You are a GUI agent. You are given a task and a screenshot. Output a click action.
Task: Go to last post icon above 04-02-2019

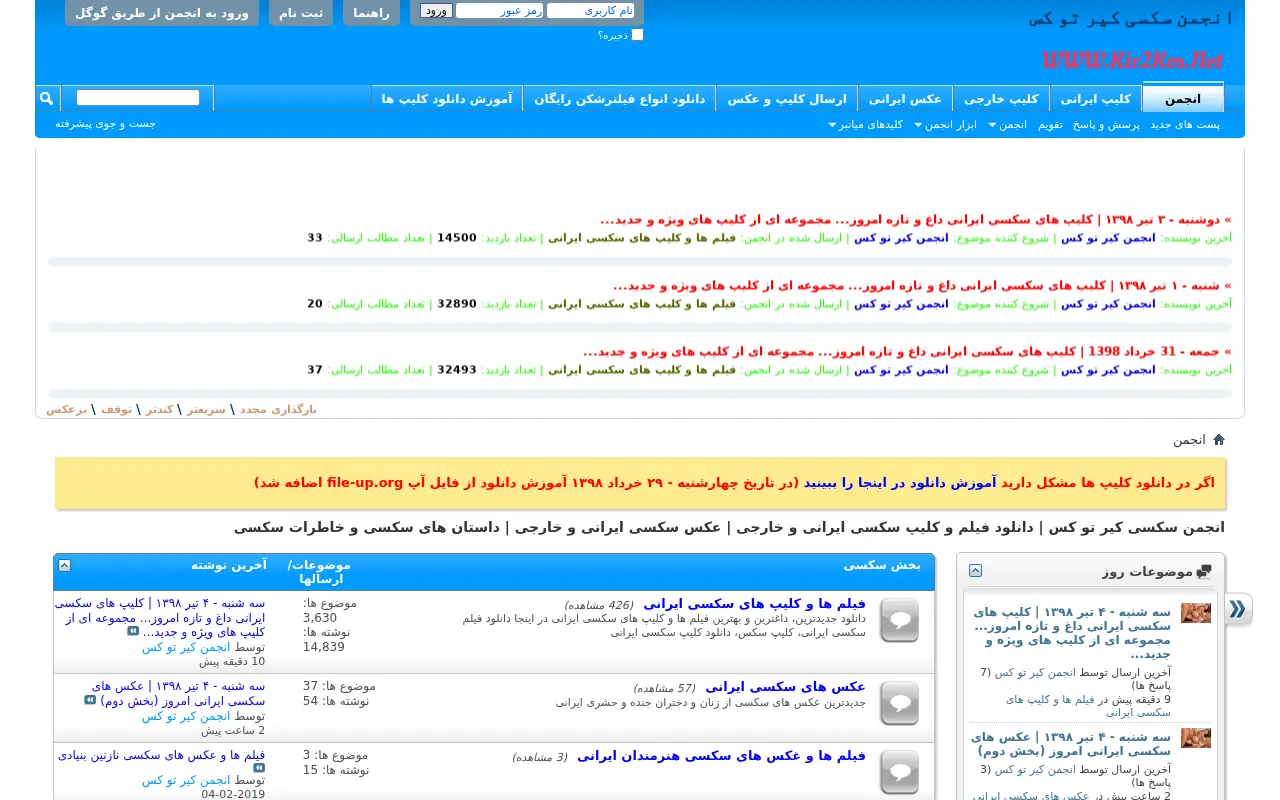pyautogui.click(x=259, y=768)
